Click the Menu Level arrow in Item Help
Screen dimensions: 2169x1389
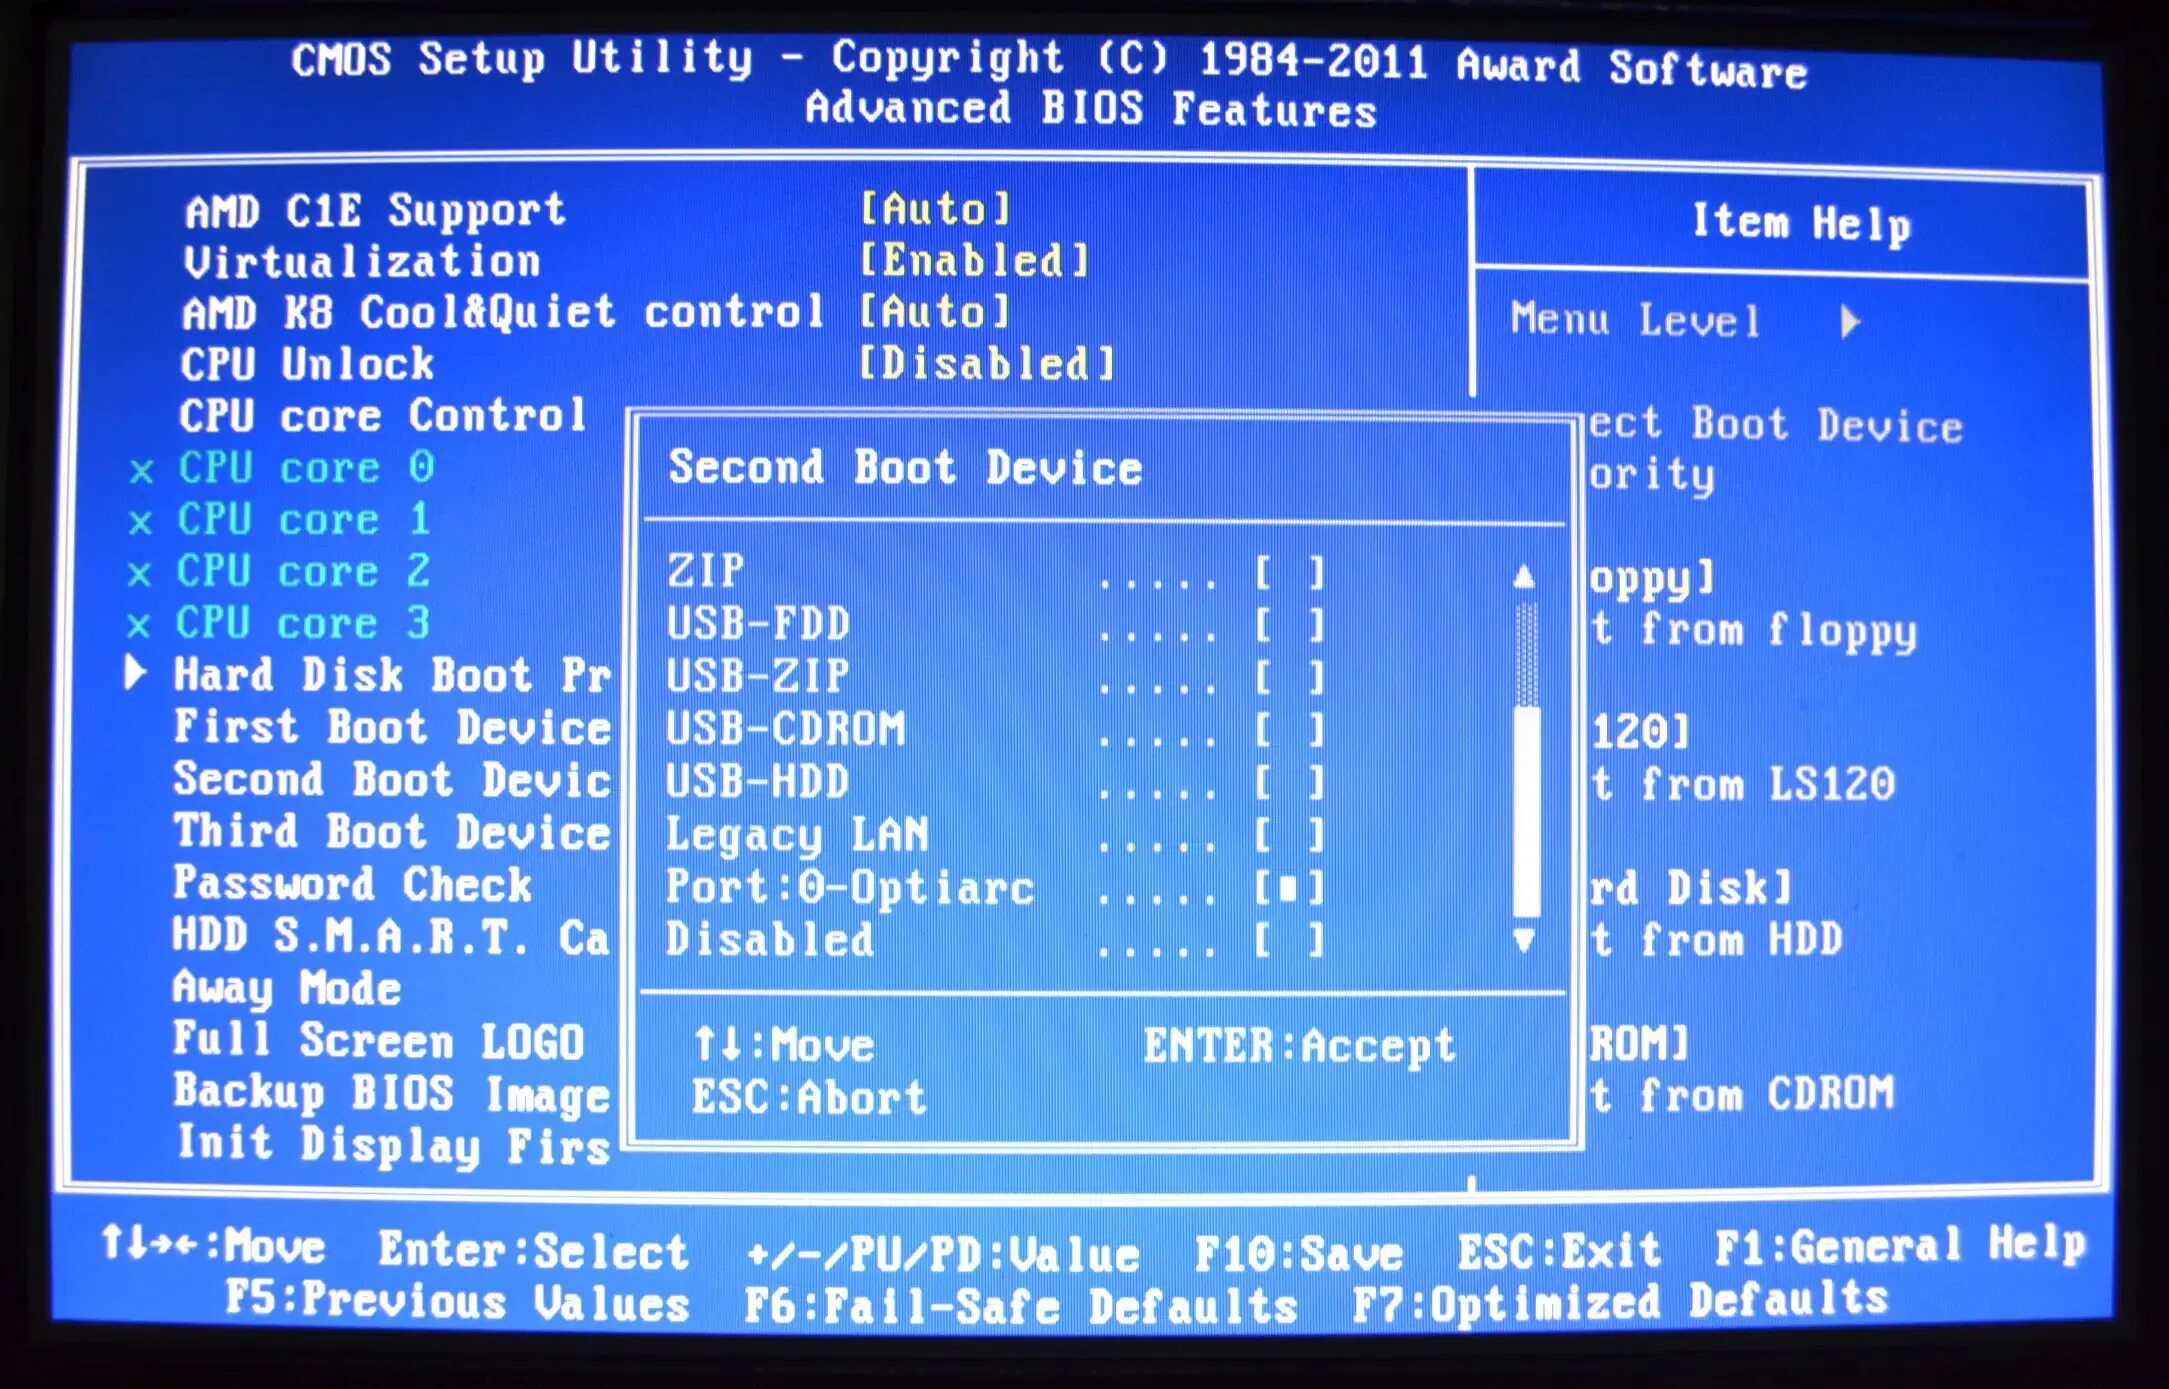tap(1850, 322)
